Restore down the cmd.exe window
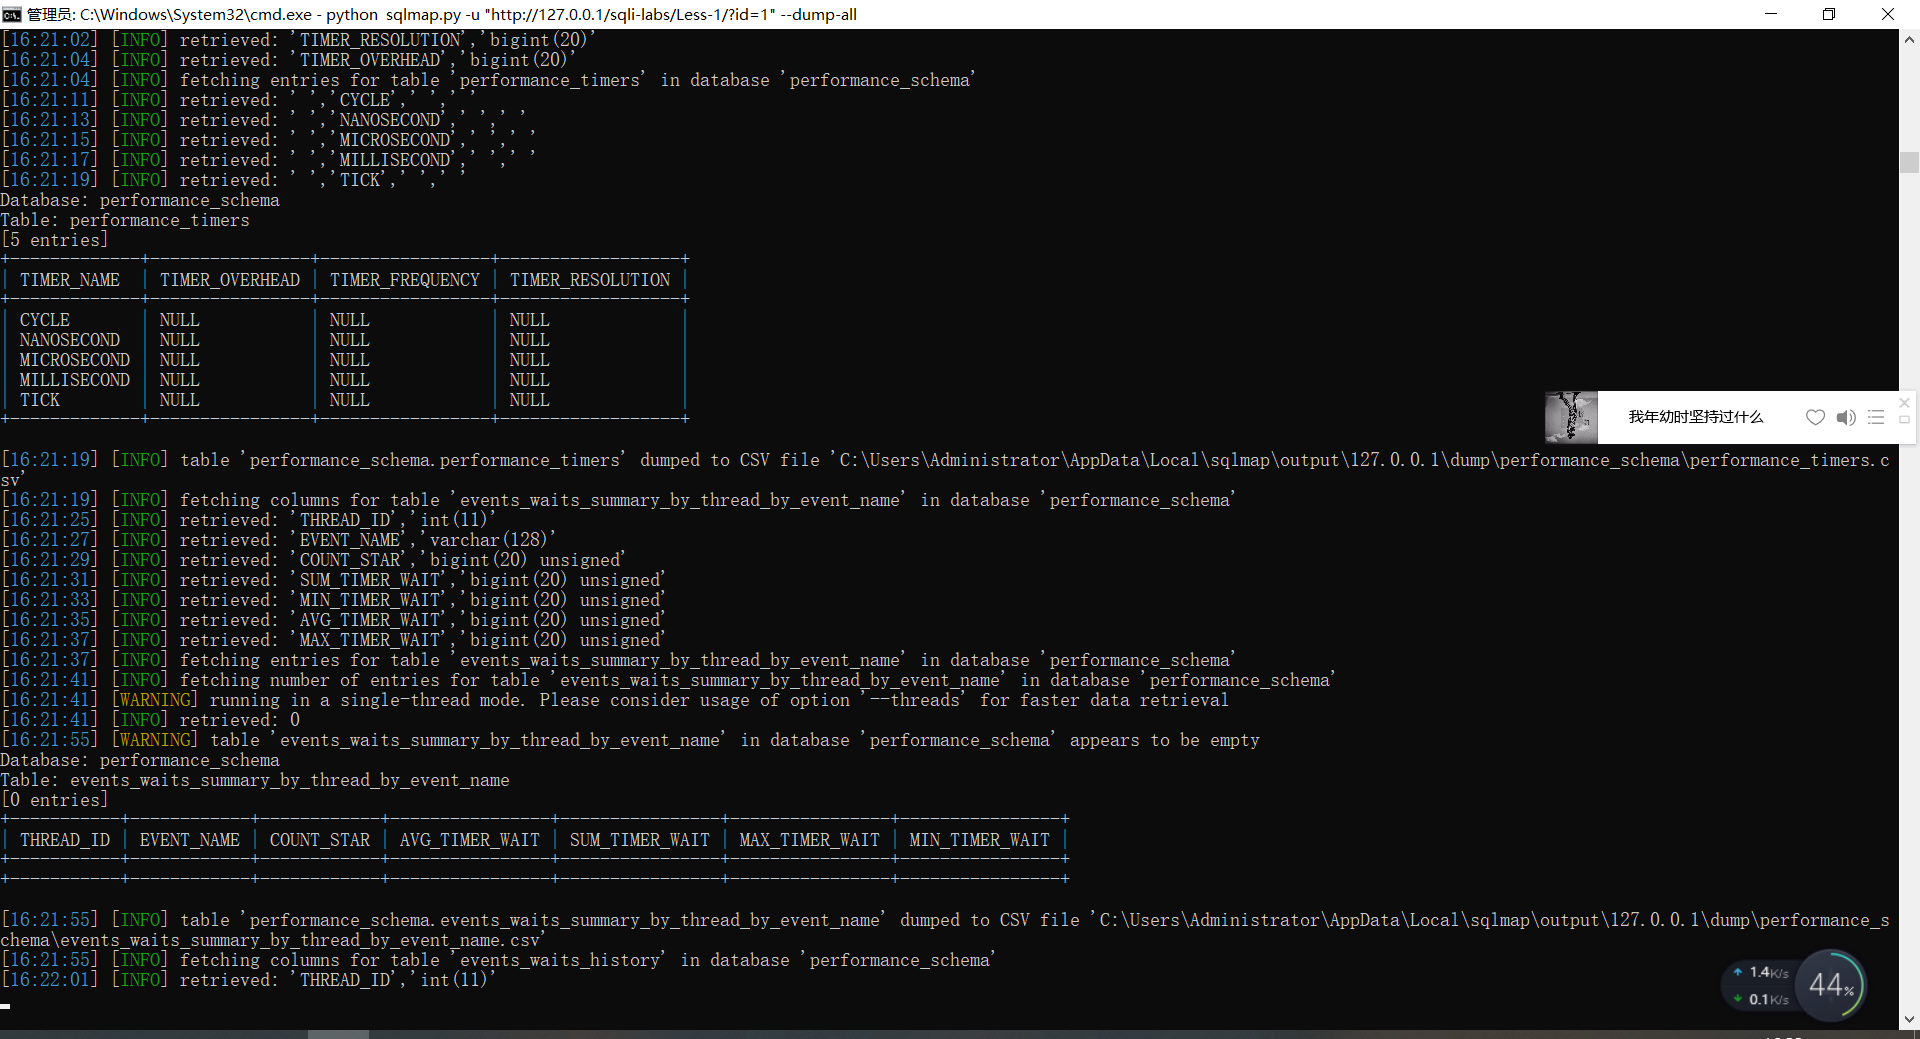The height and width of the screenshot is (1039, 1920). (x=1829, y=14)
